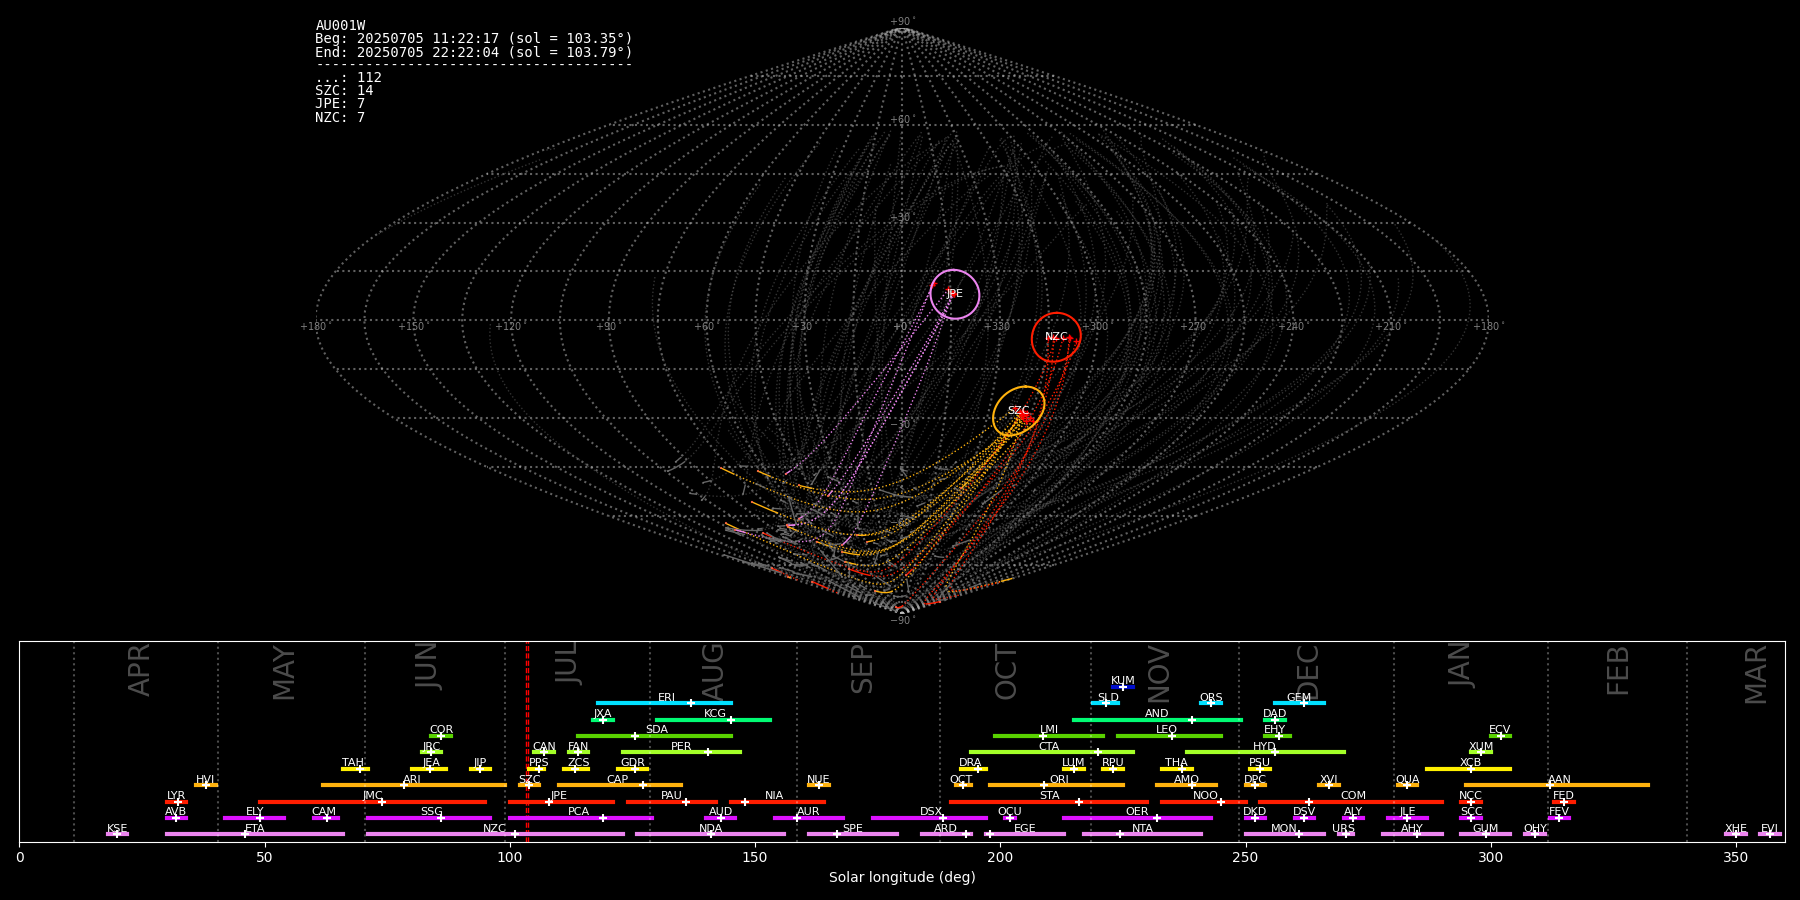This screenshot has height=900, width=1800.
Task: Click the GEM shower bar in timeline
Action: (x=1299, y=703)
